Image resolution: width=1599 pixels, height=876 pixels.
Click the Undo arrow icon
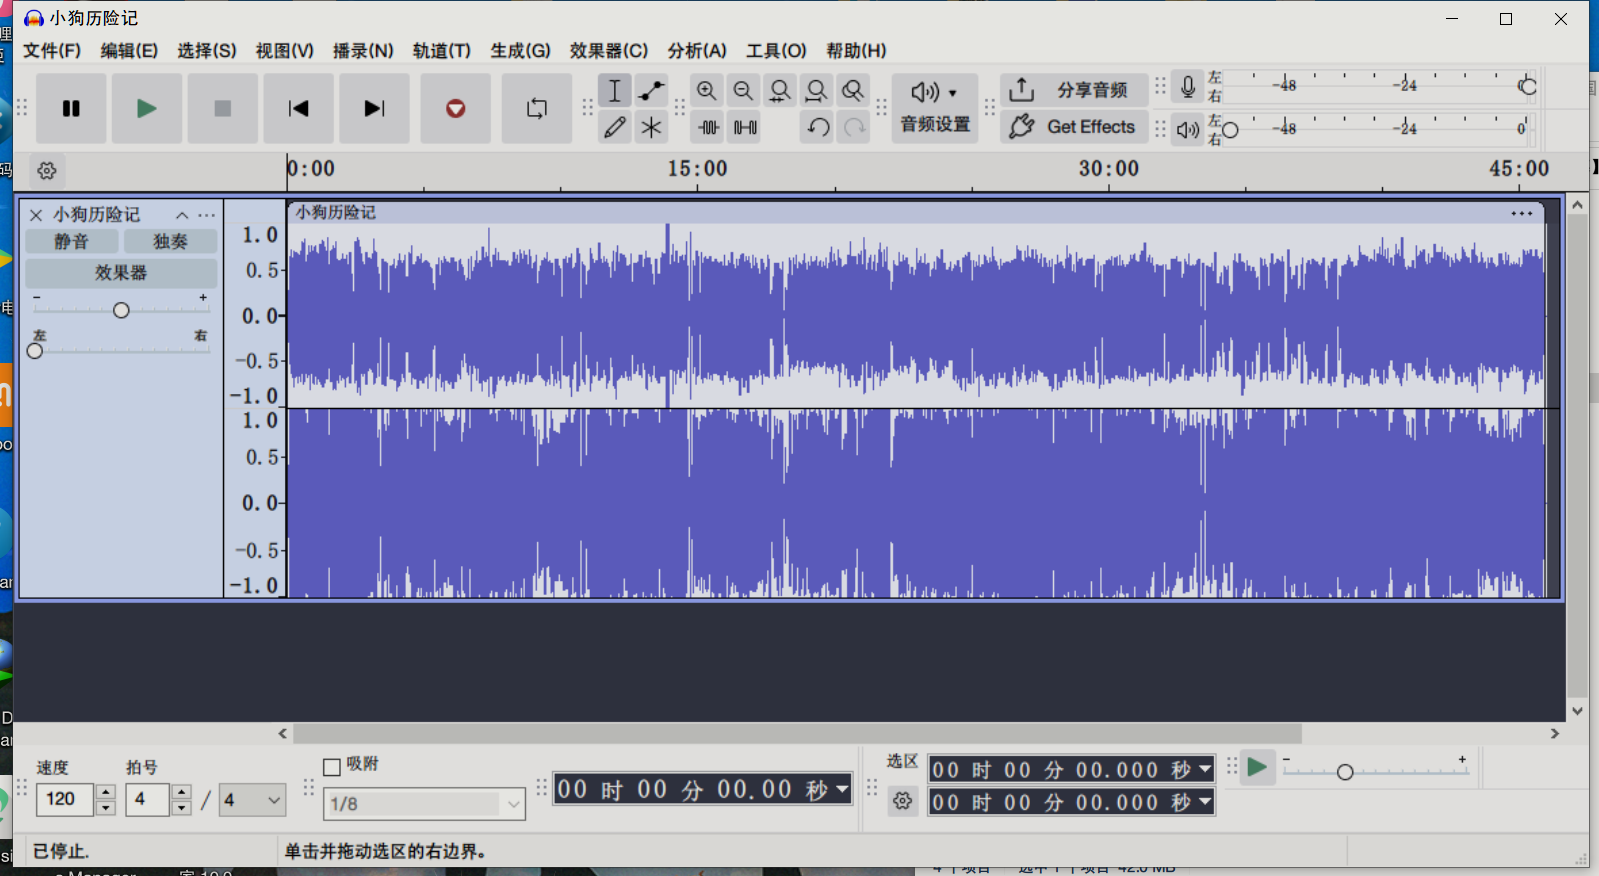818,127
